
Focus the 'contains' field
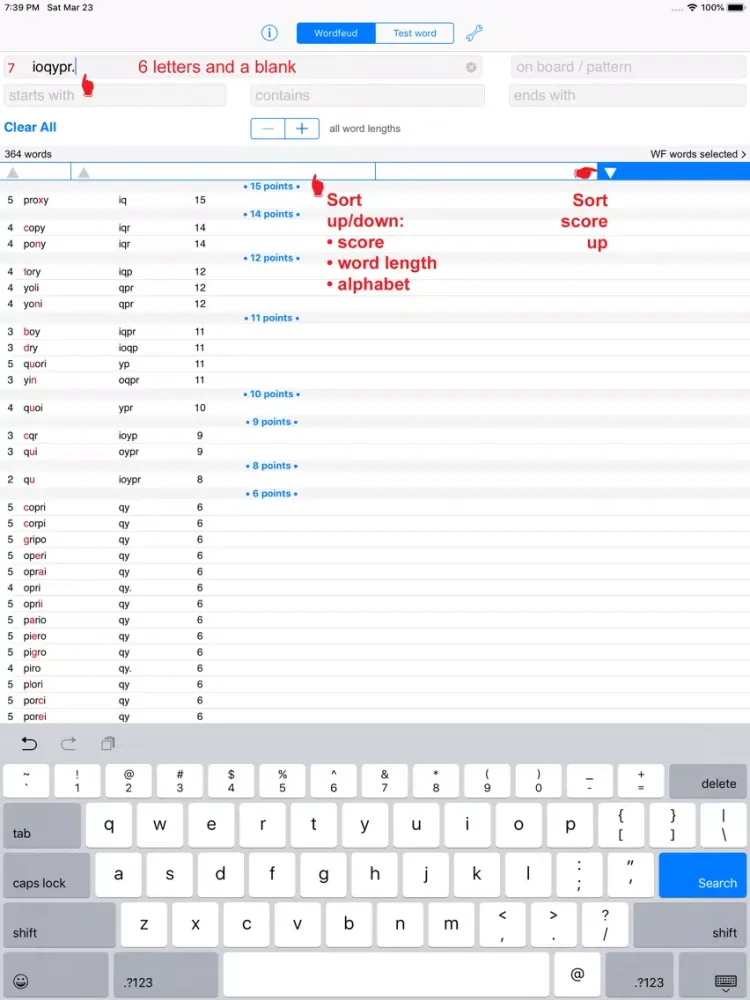click(x=367, y=95)
